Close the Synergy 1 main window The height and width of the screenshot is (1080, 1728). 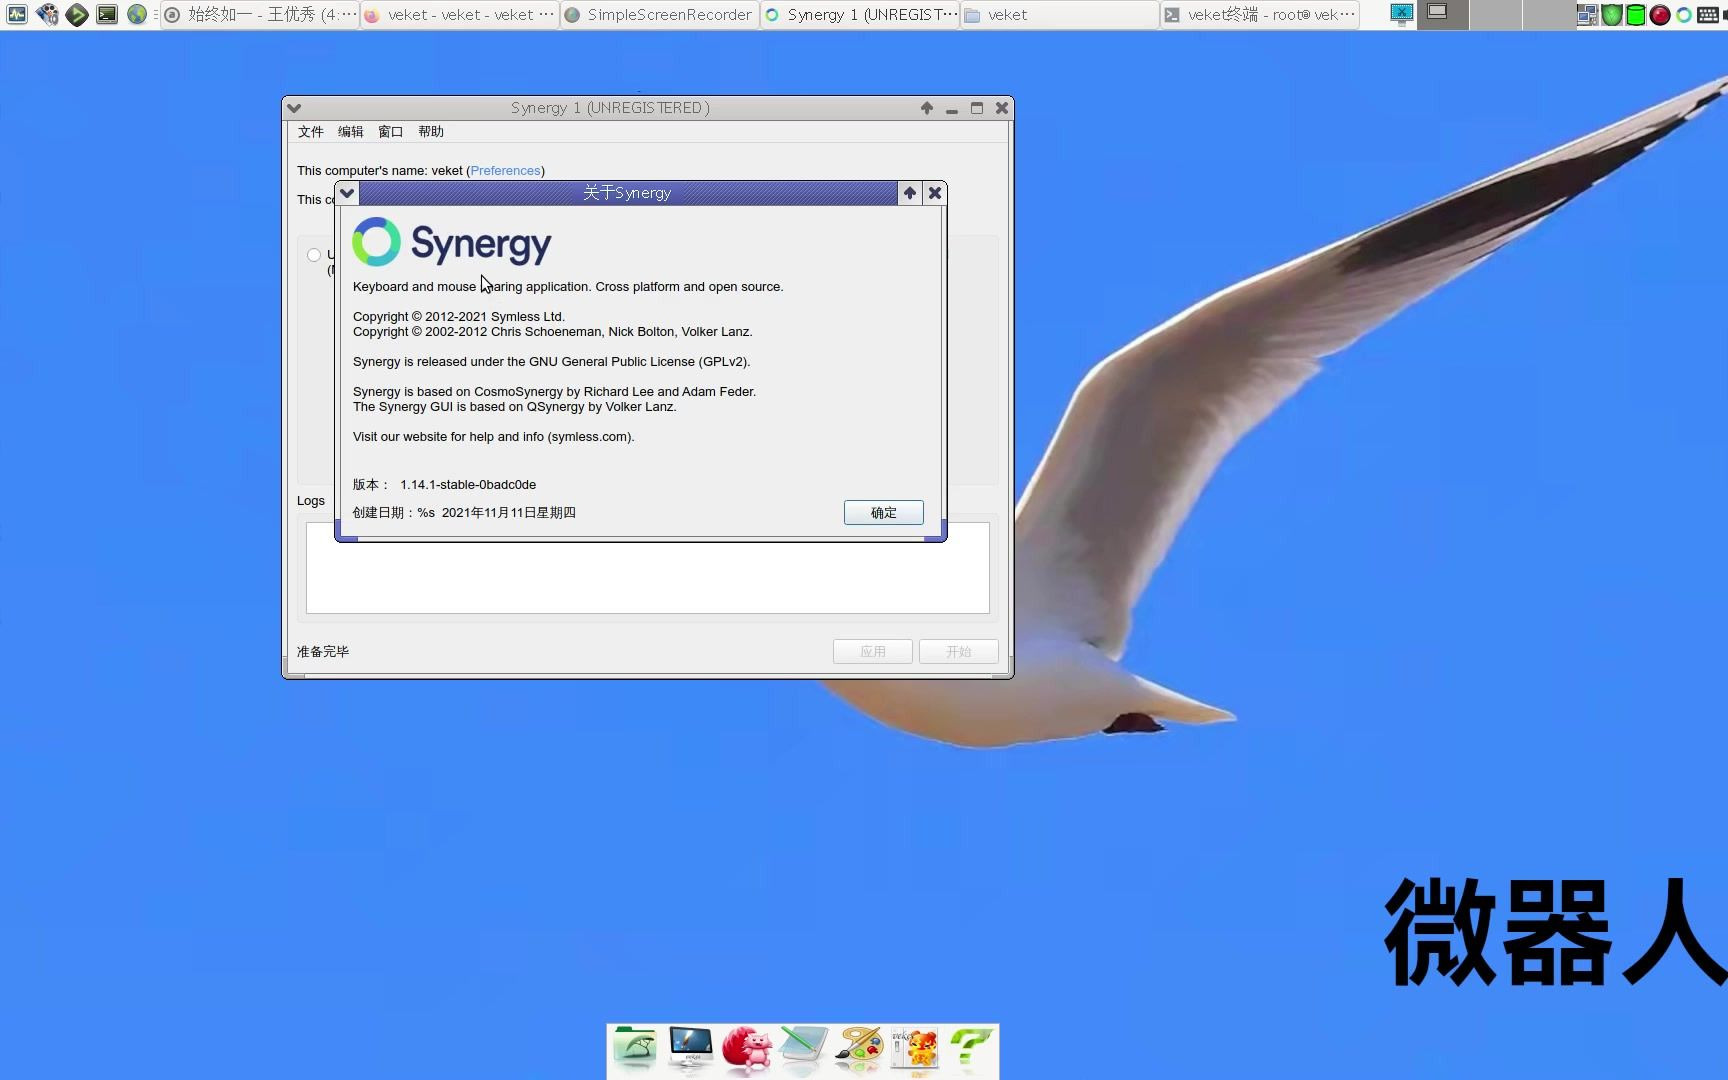[x=1002, y=108]
